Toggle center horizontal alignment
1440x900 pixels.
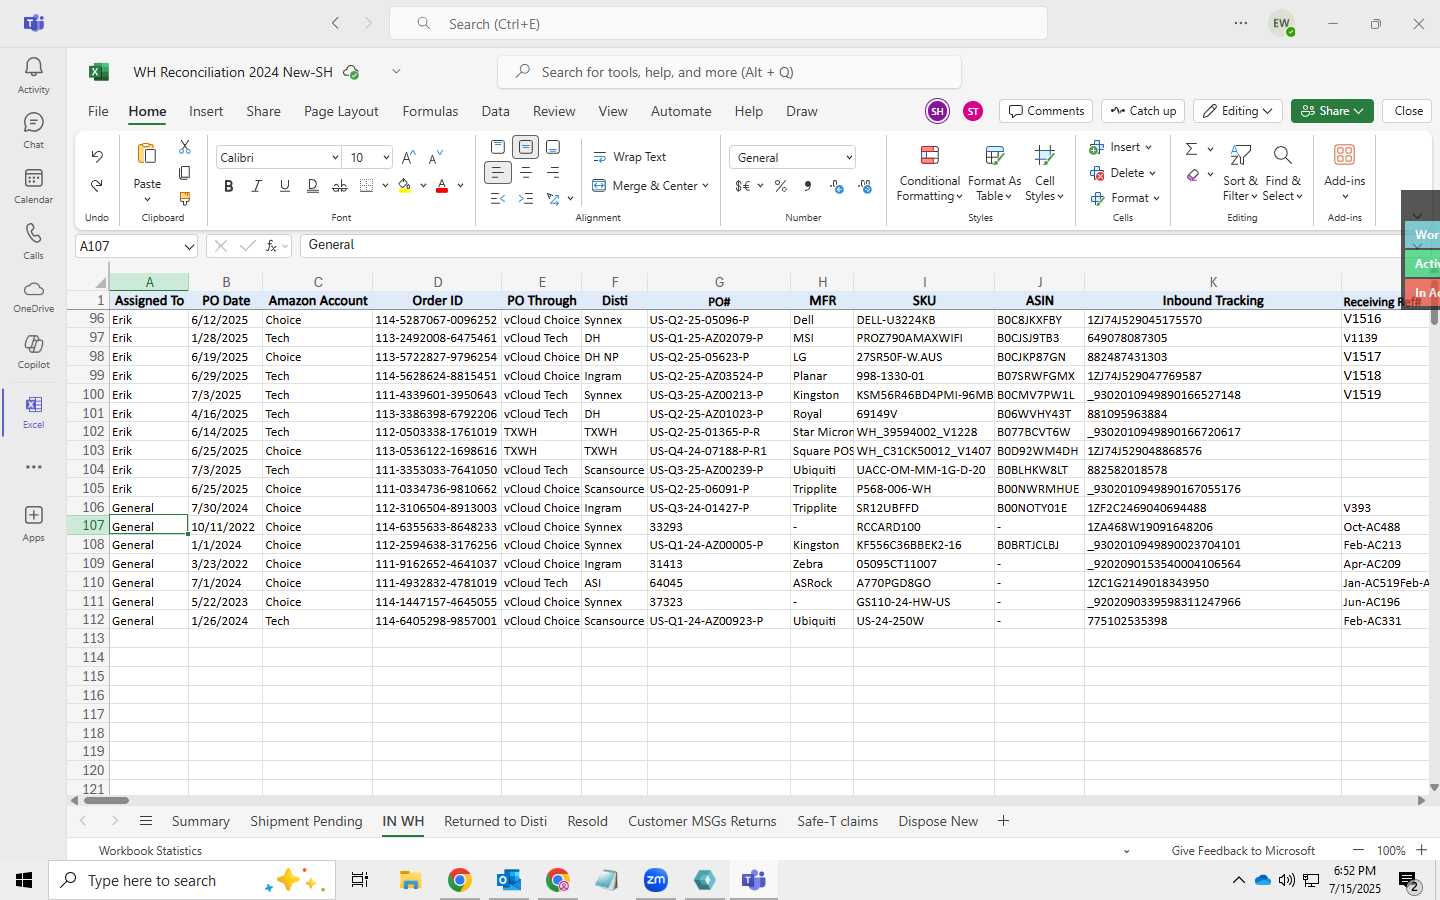pos(526,173)
